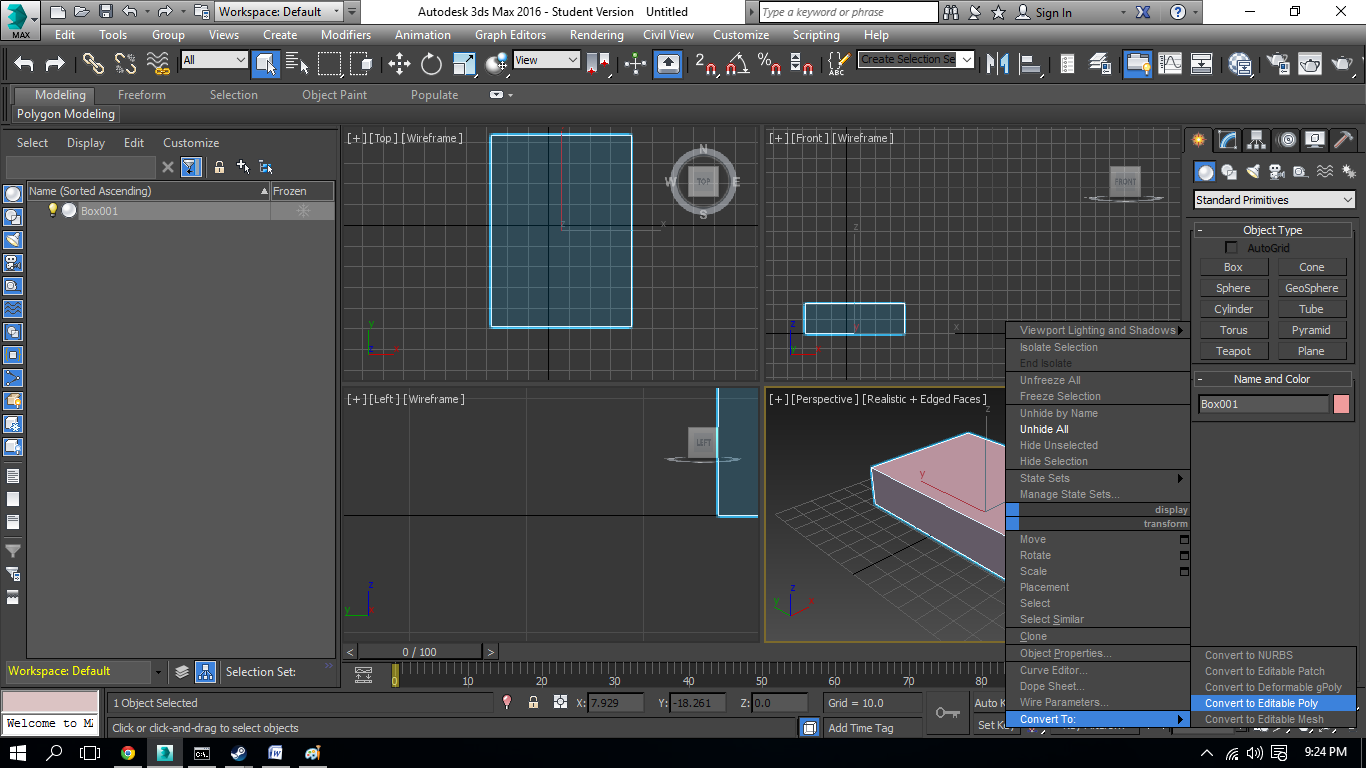Switch to the Freeform ribbon tab
The image size is (1366, 768).
pos(142,95)
